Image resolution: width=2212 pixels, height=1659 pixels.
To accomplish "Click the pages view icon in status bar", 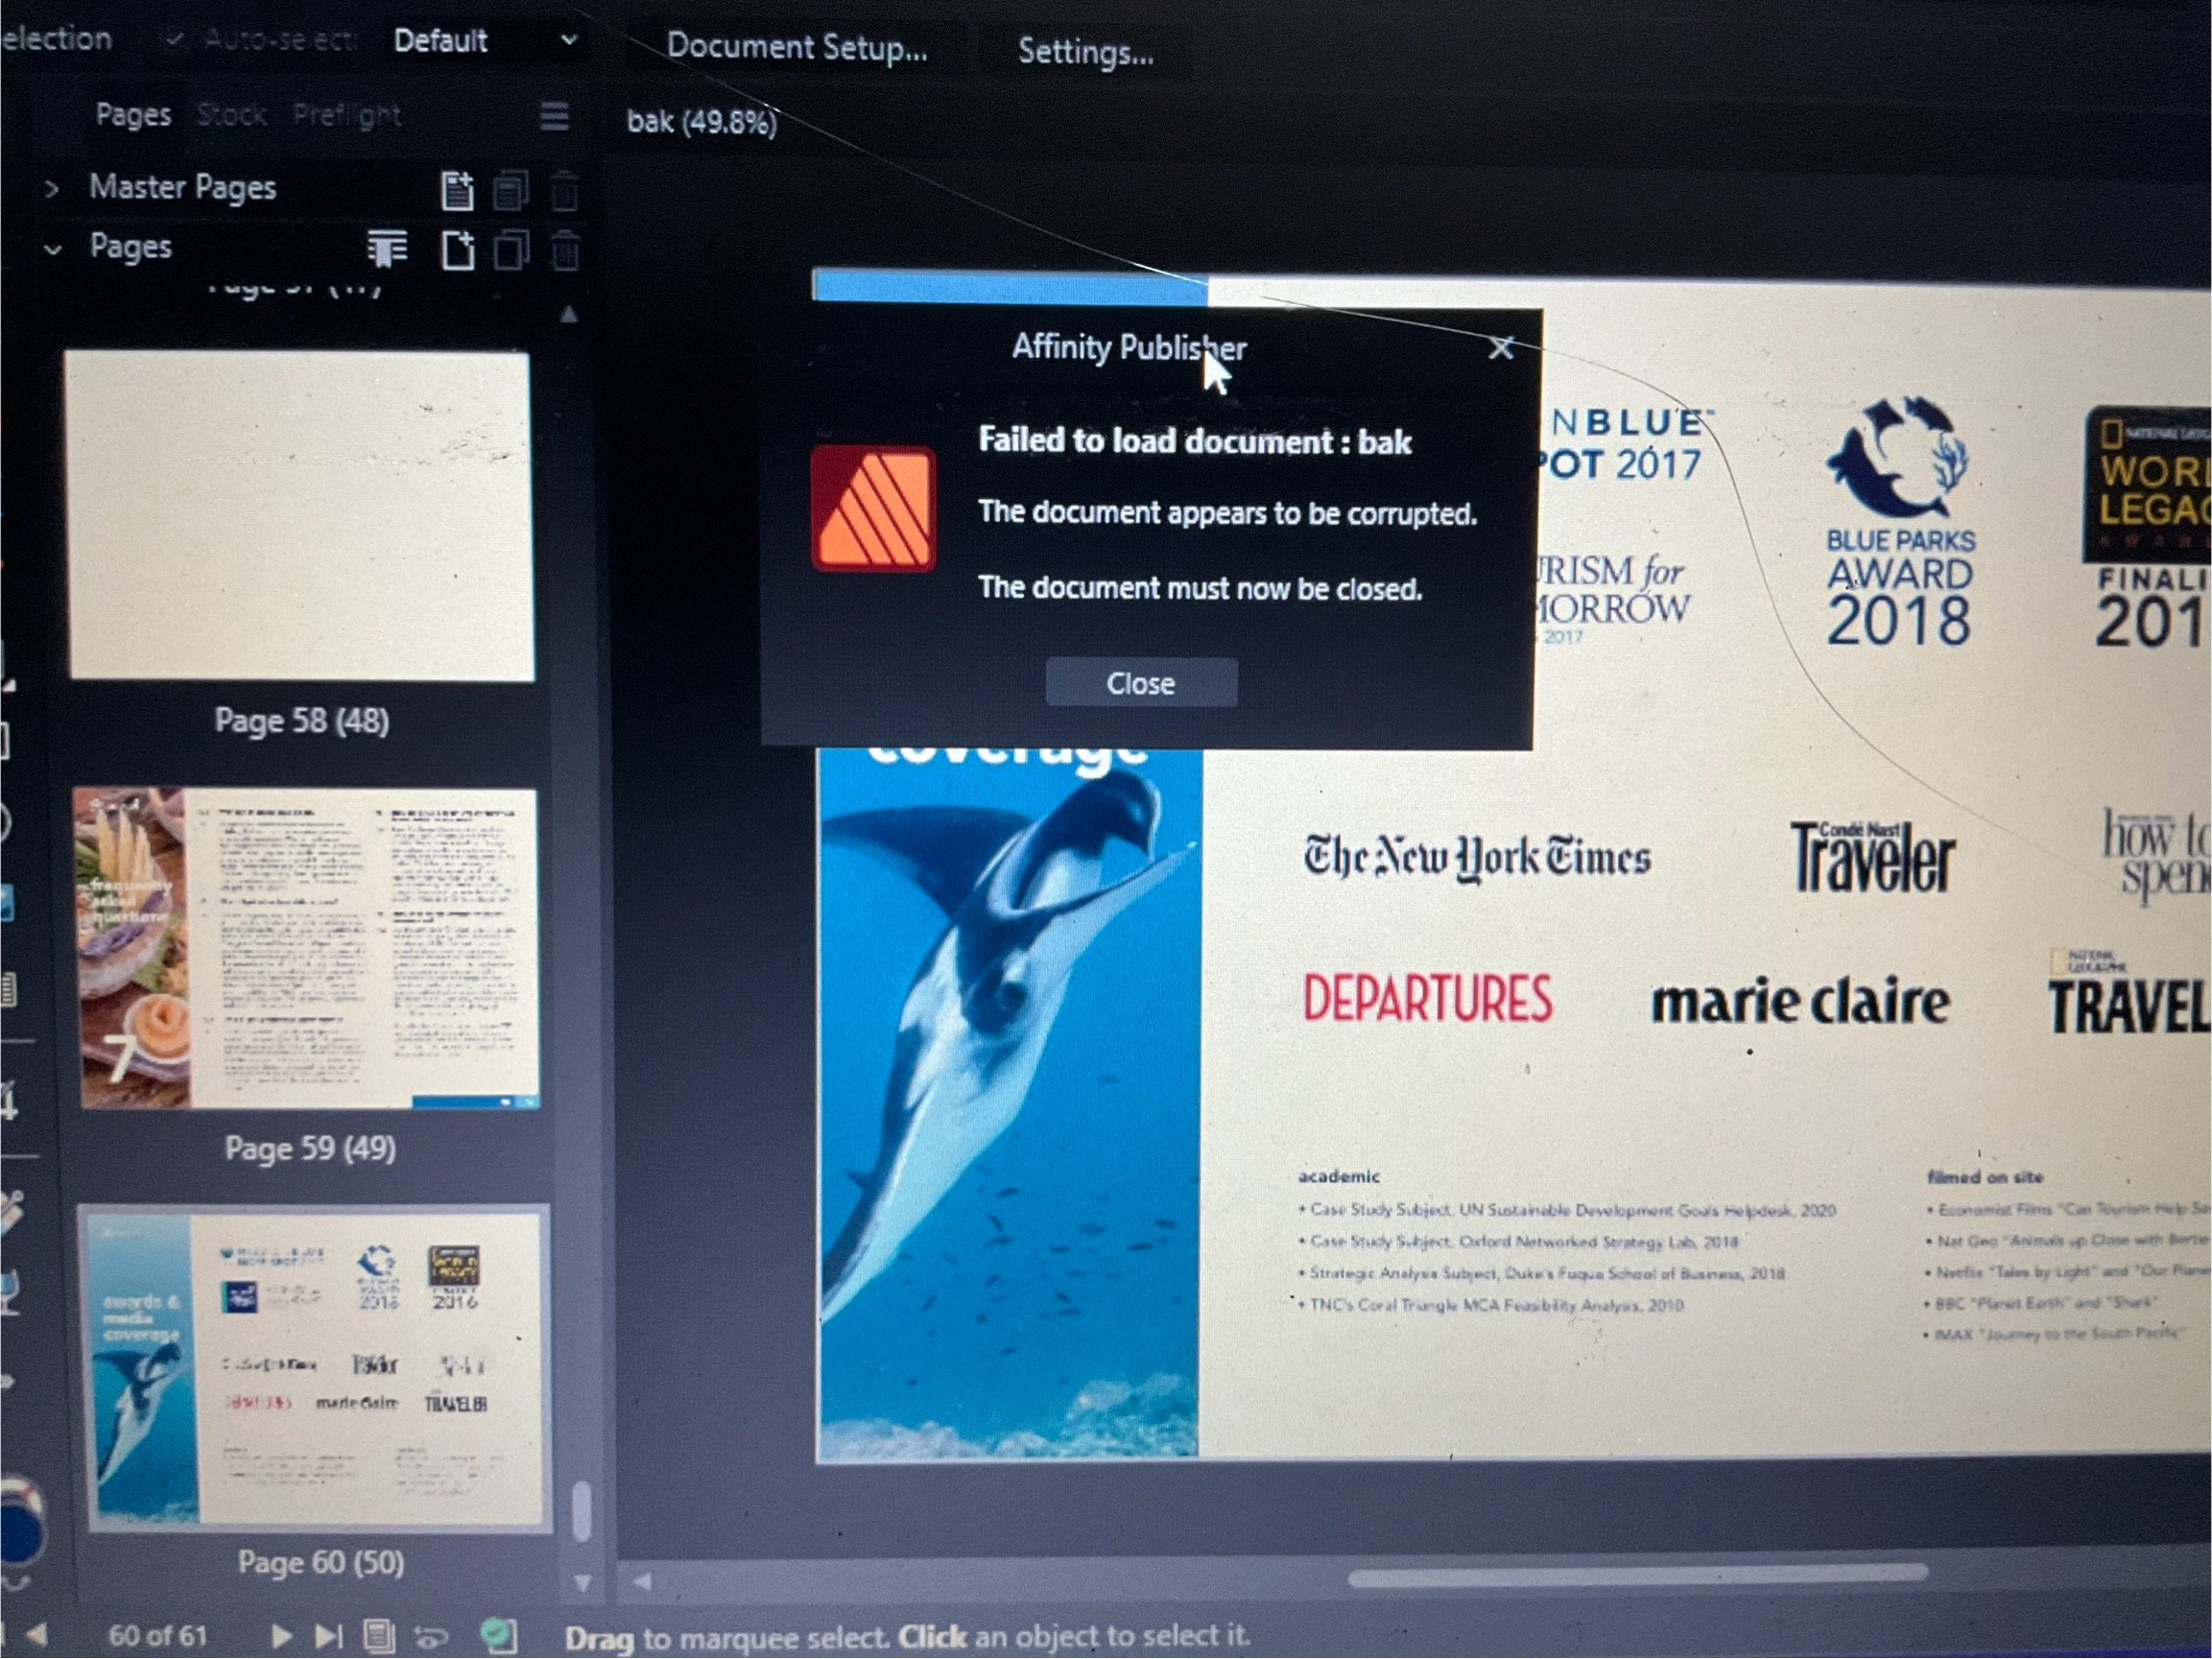I will click(x=379, y=1637).
